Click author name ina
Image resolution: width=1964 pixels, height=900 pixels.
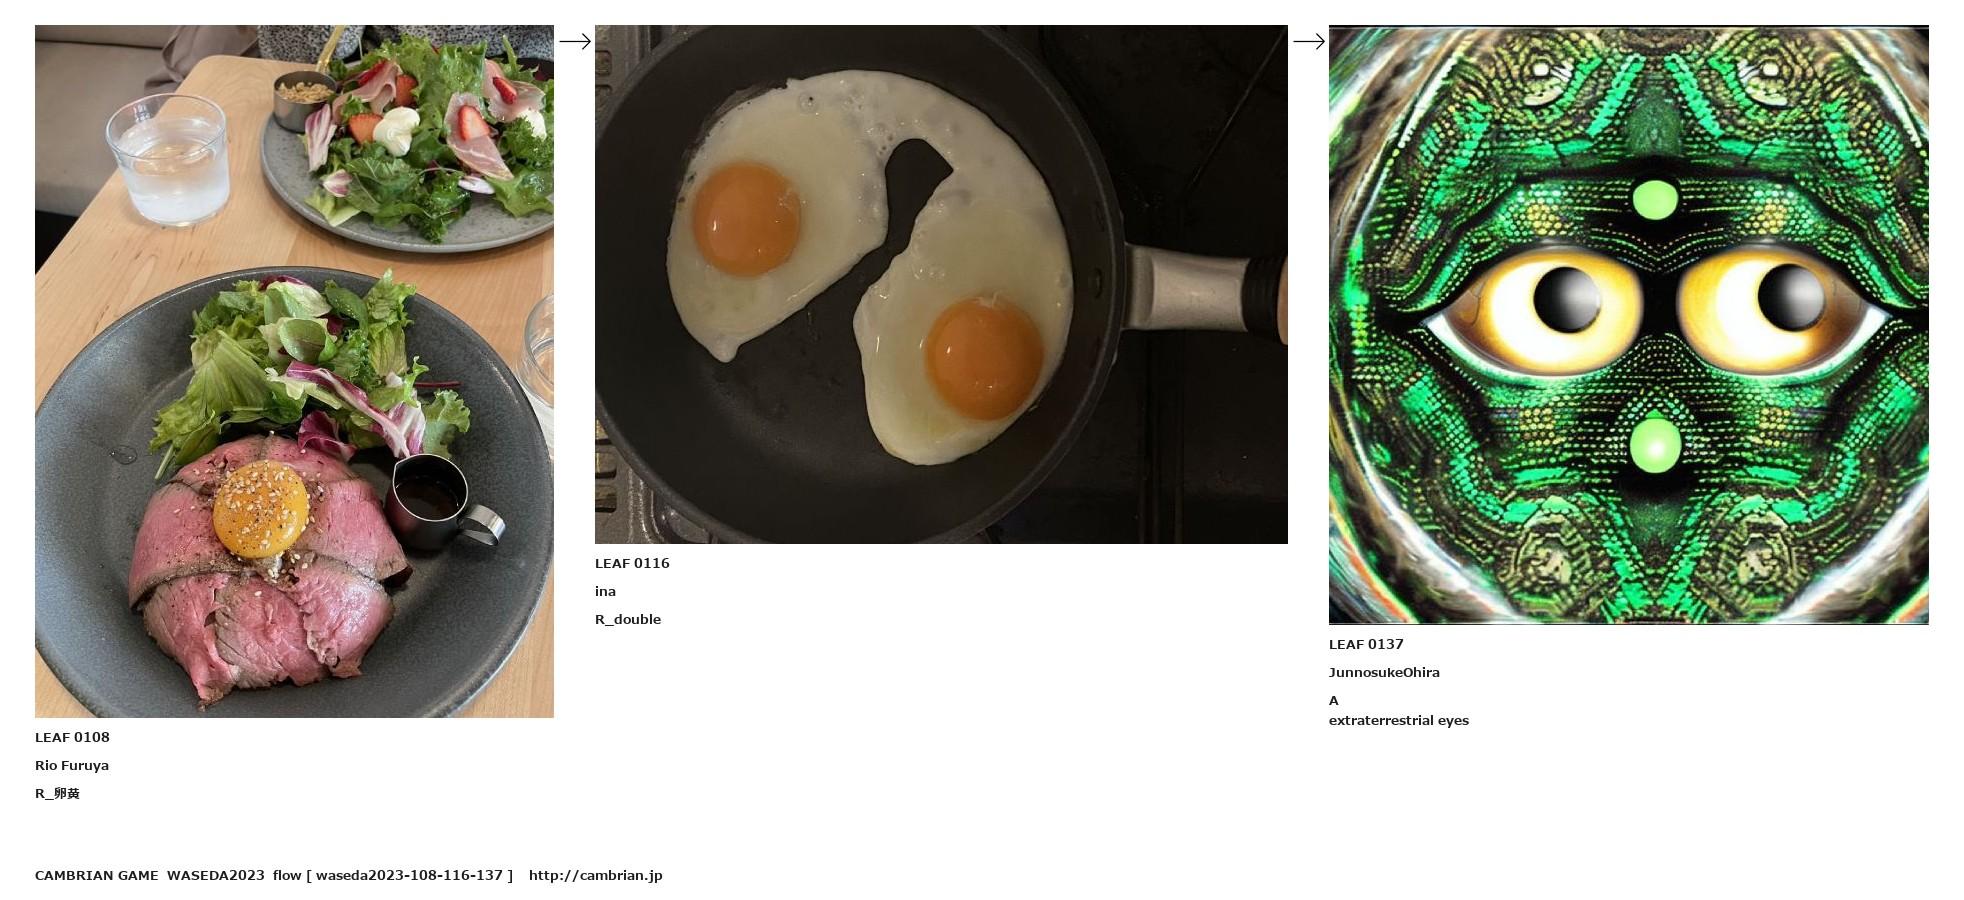[605, 591]
